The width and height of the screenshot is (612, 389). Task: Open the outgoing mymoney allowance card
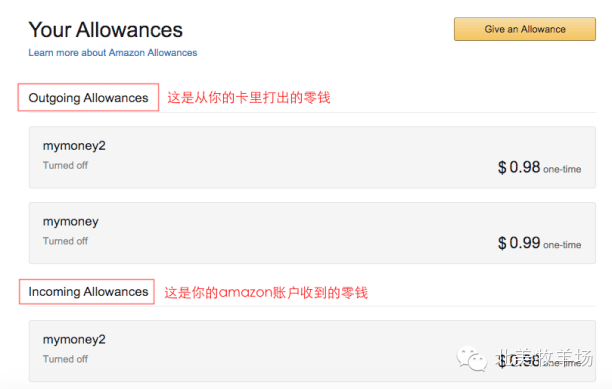tap(312, 233)
